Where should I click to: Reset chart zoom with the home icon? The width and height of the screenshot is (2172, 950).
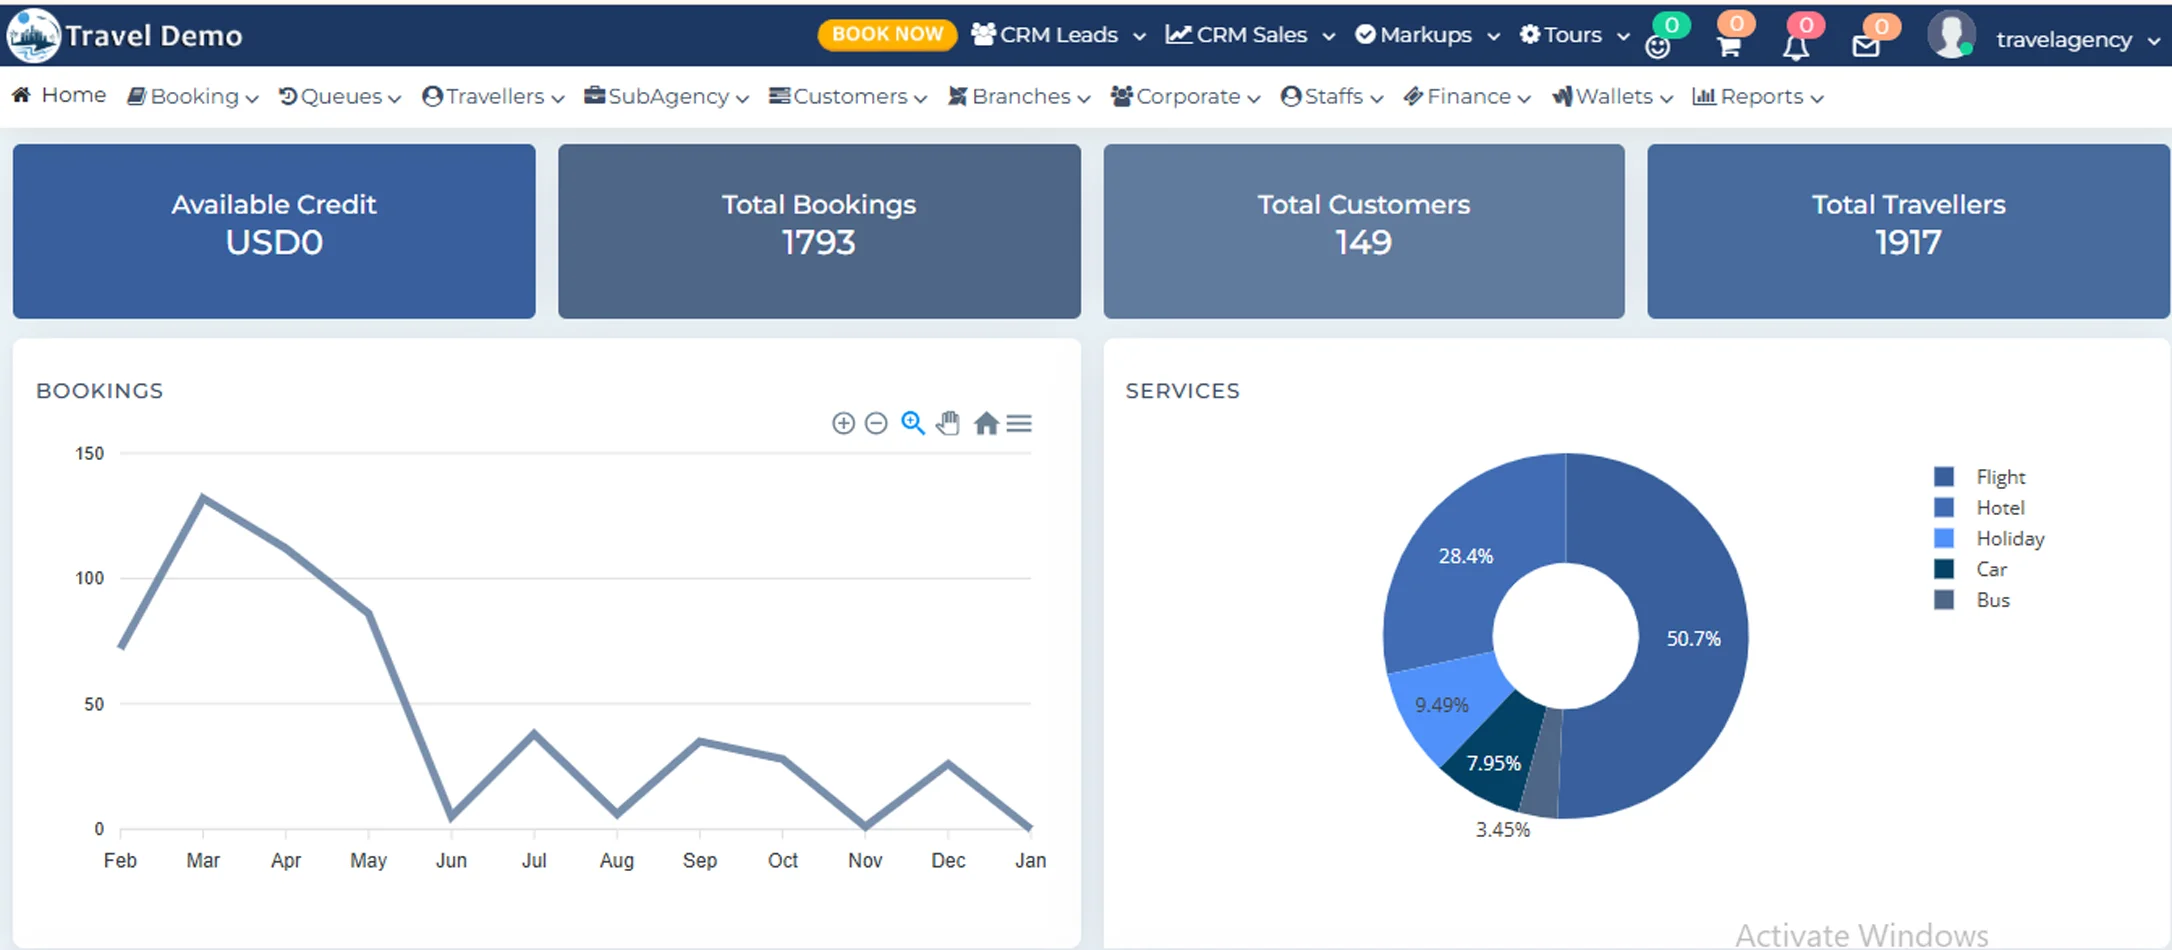coord(986,424)
